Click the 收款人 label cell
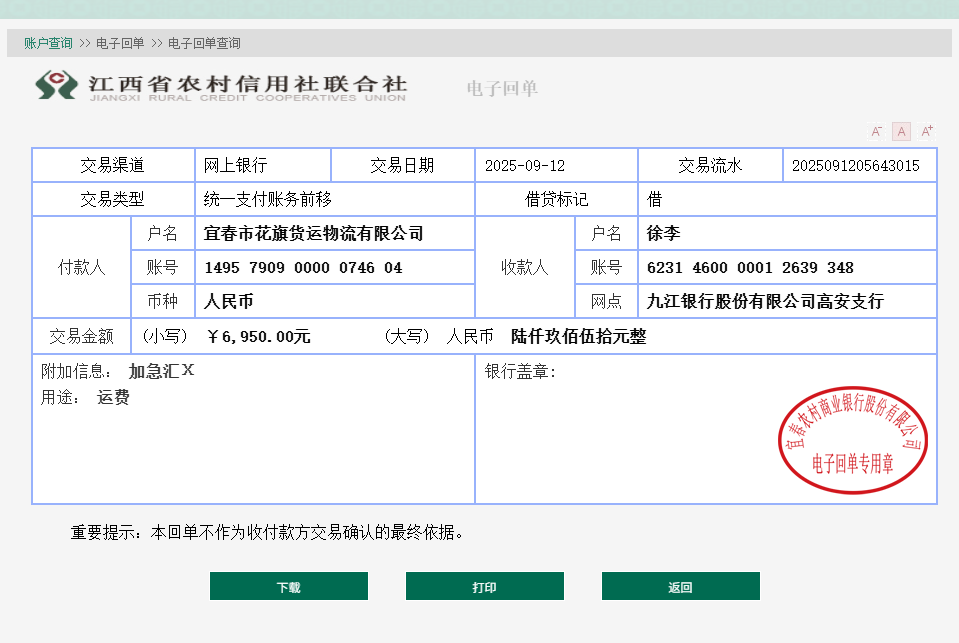 click(525, 267)
